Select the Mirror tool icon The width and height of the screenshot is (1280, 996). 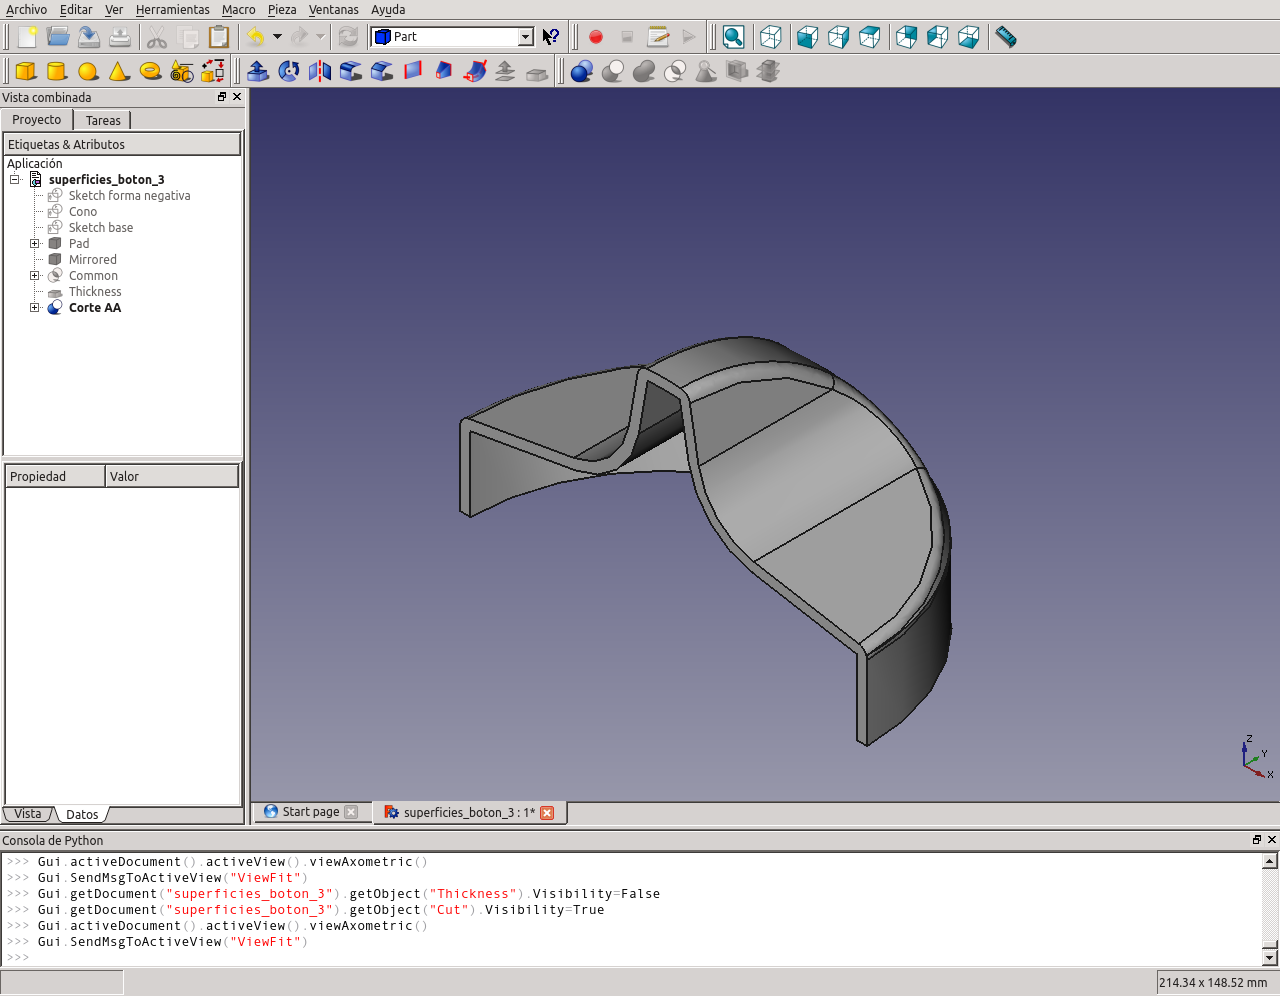[320, 71]
